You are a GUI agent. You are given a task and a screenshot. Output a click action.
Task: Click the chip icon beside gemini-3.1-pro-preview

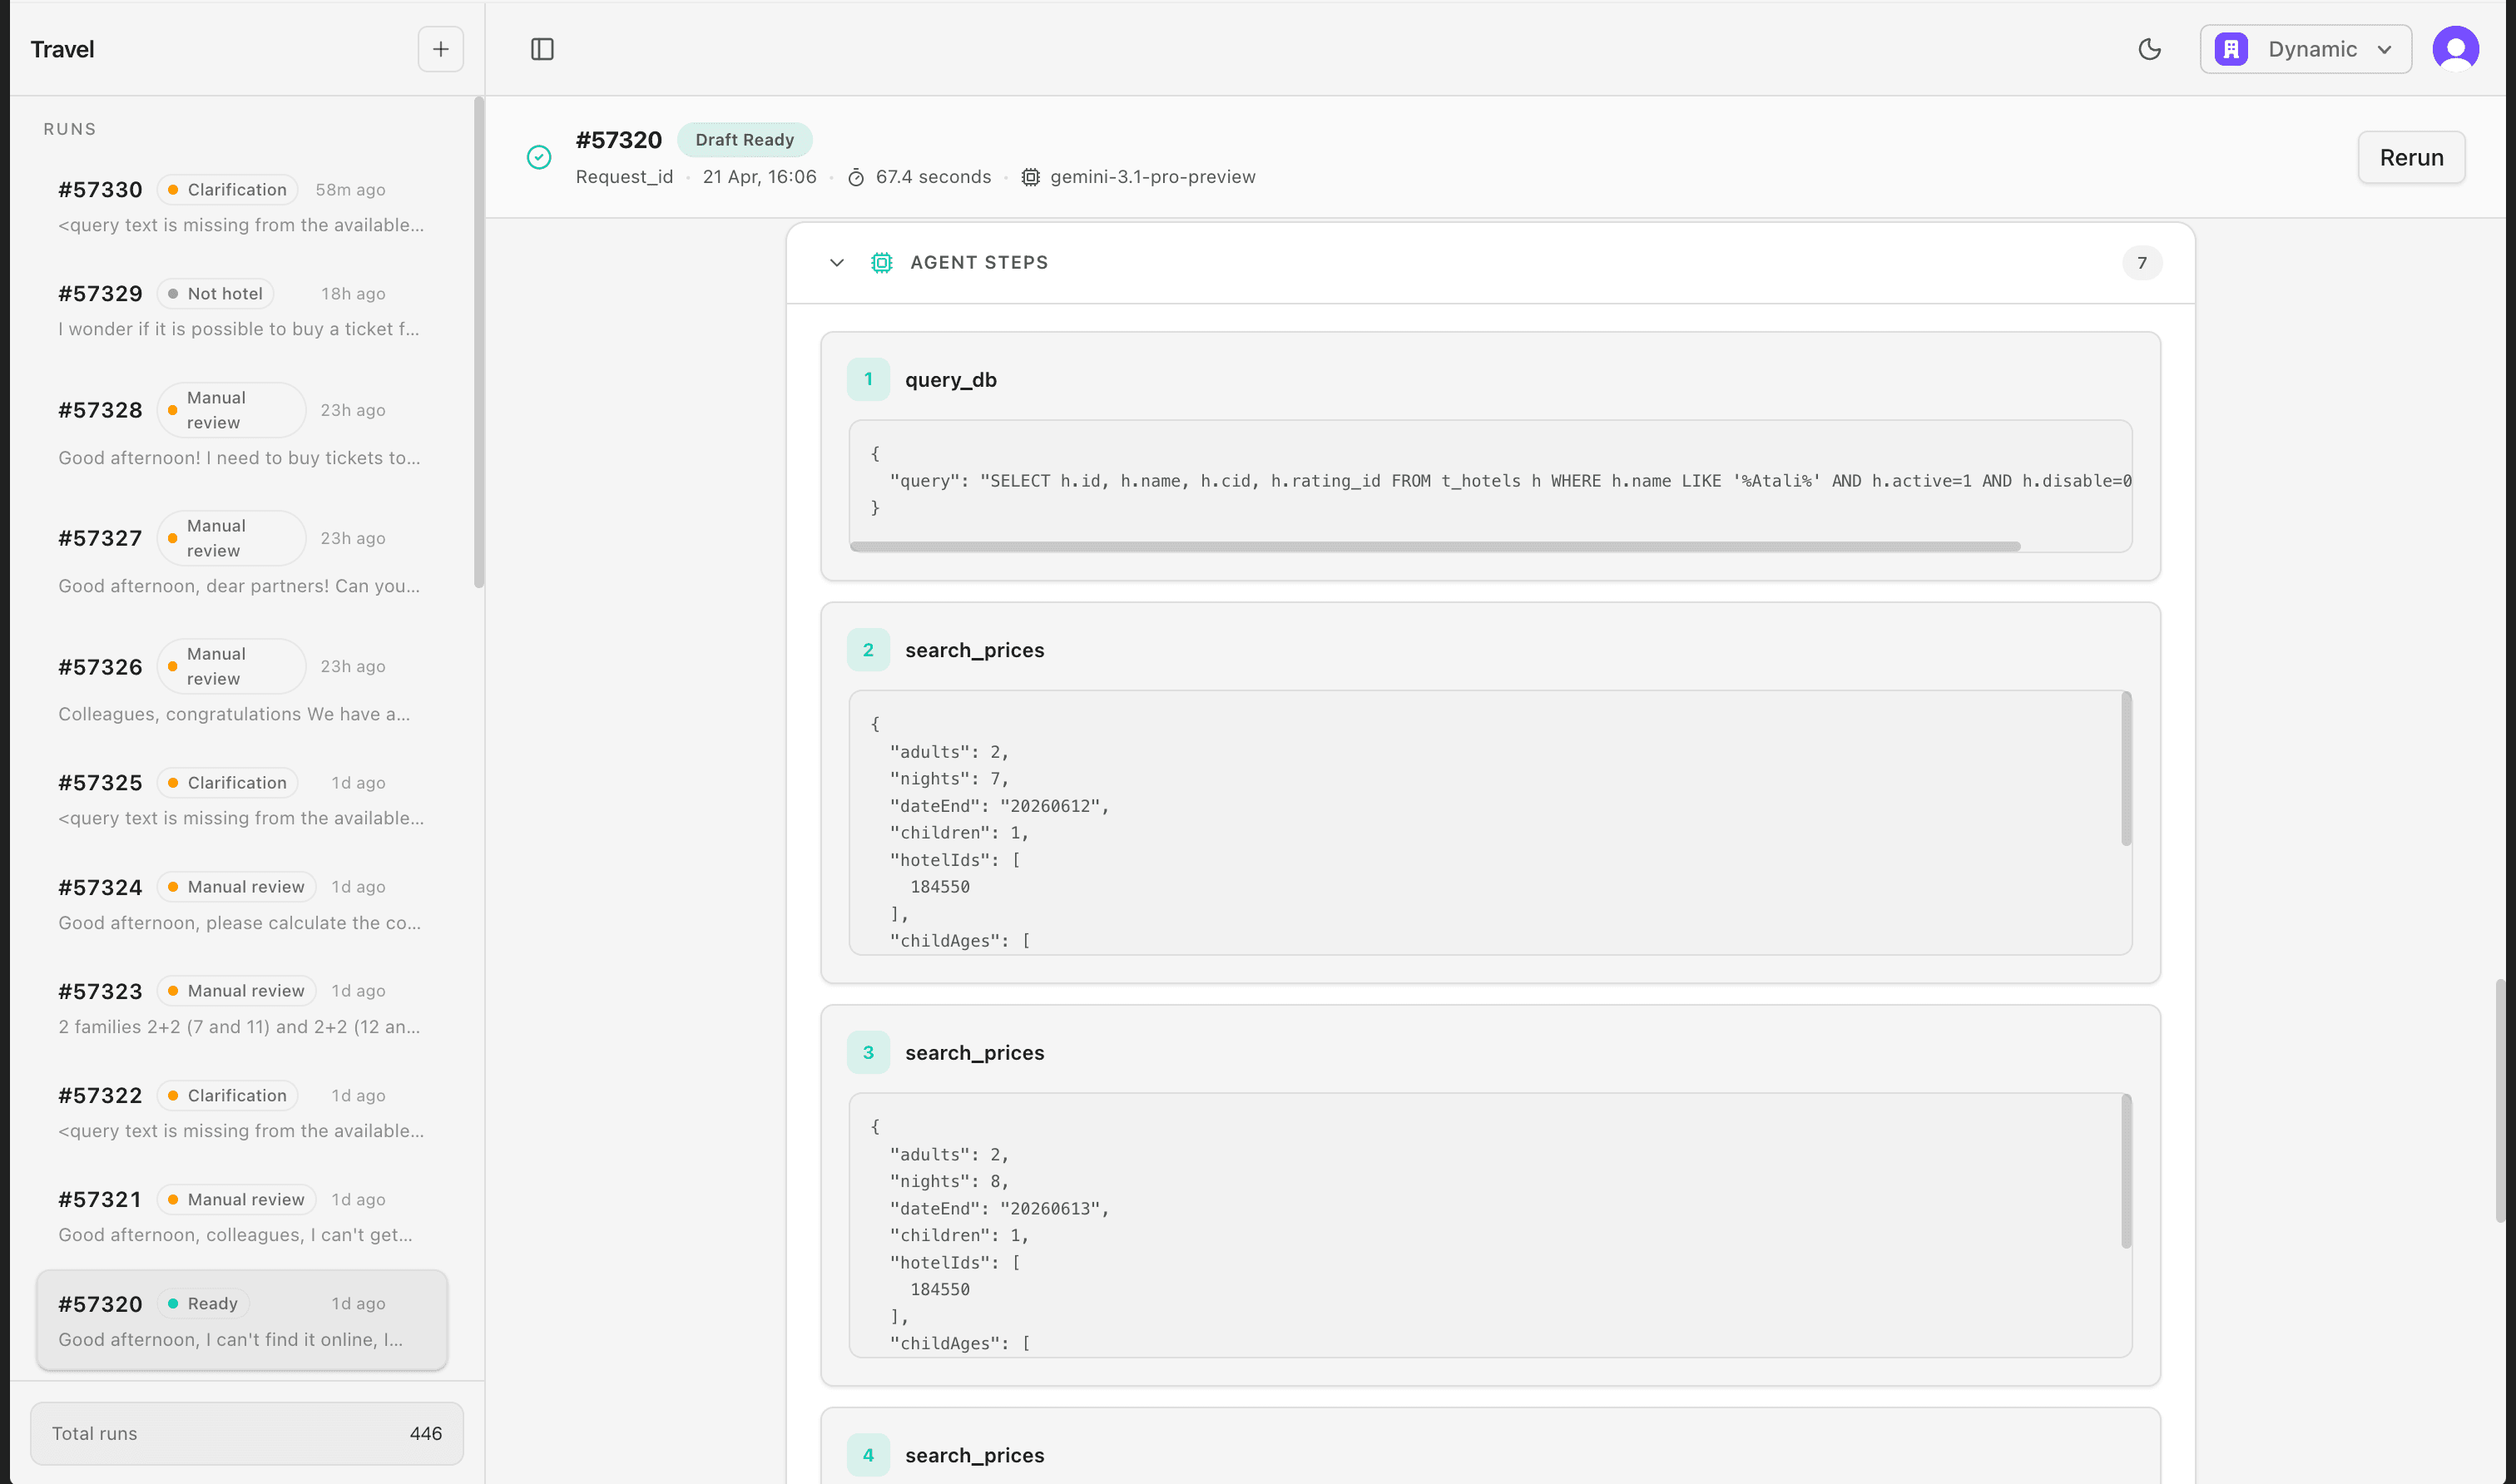(x=1030, y=177)
